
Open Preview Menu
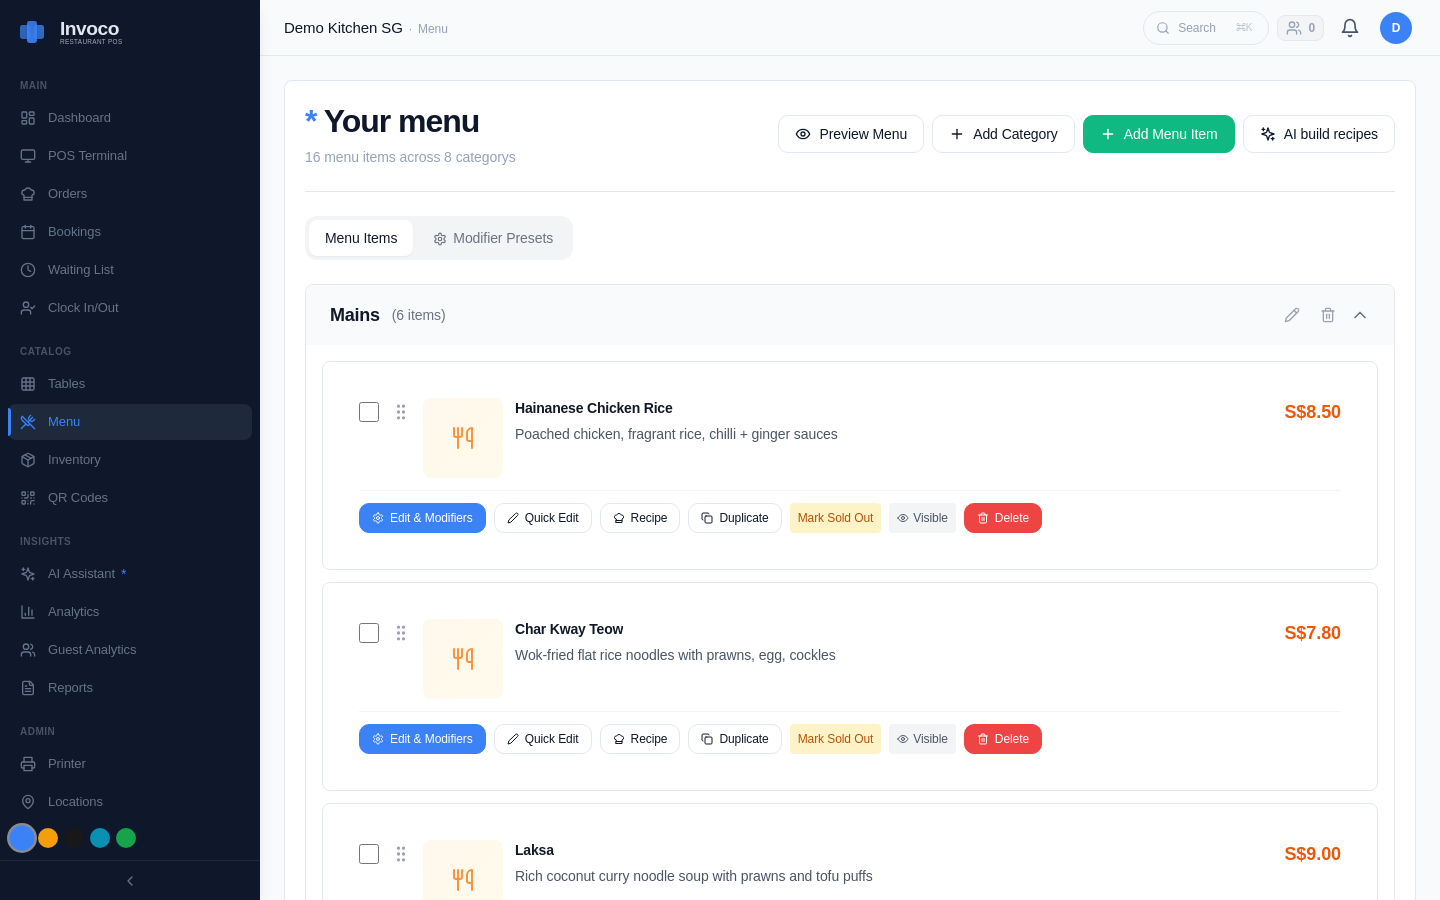tap(851, 133)
